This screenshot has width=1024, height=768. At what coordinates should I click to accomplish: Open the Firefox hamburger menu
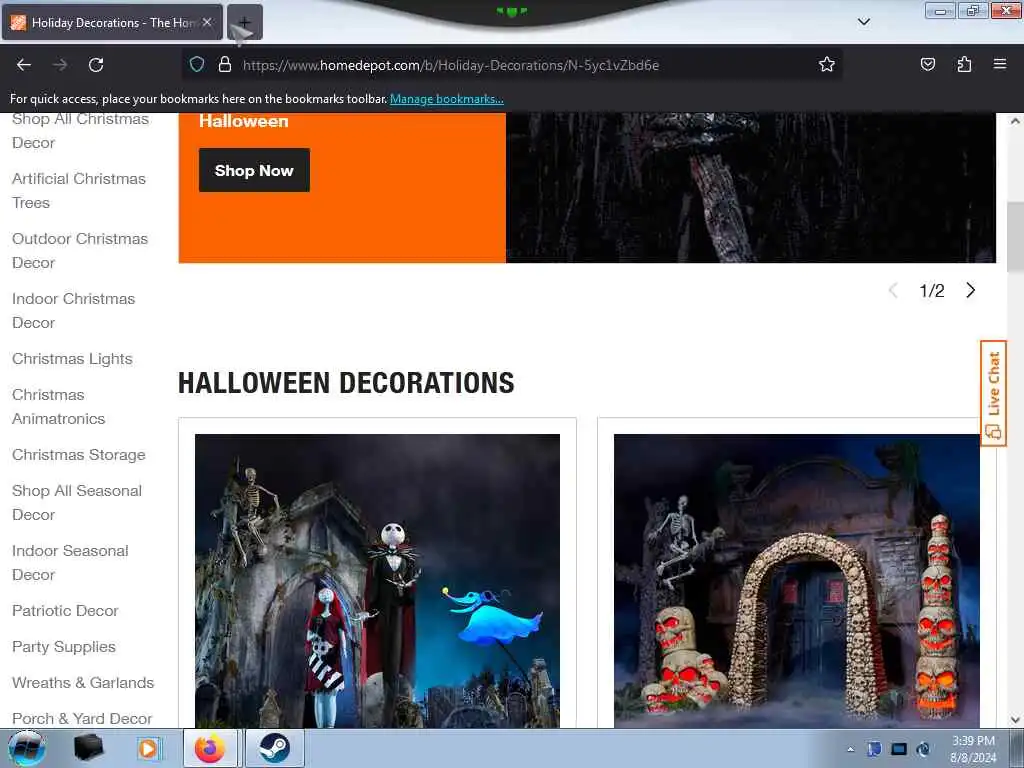[1000, 65]
